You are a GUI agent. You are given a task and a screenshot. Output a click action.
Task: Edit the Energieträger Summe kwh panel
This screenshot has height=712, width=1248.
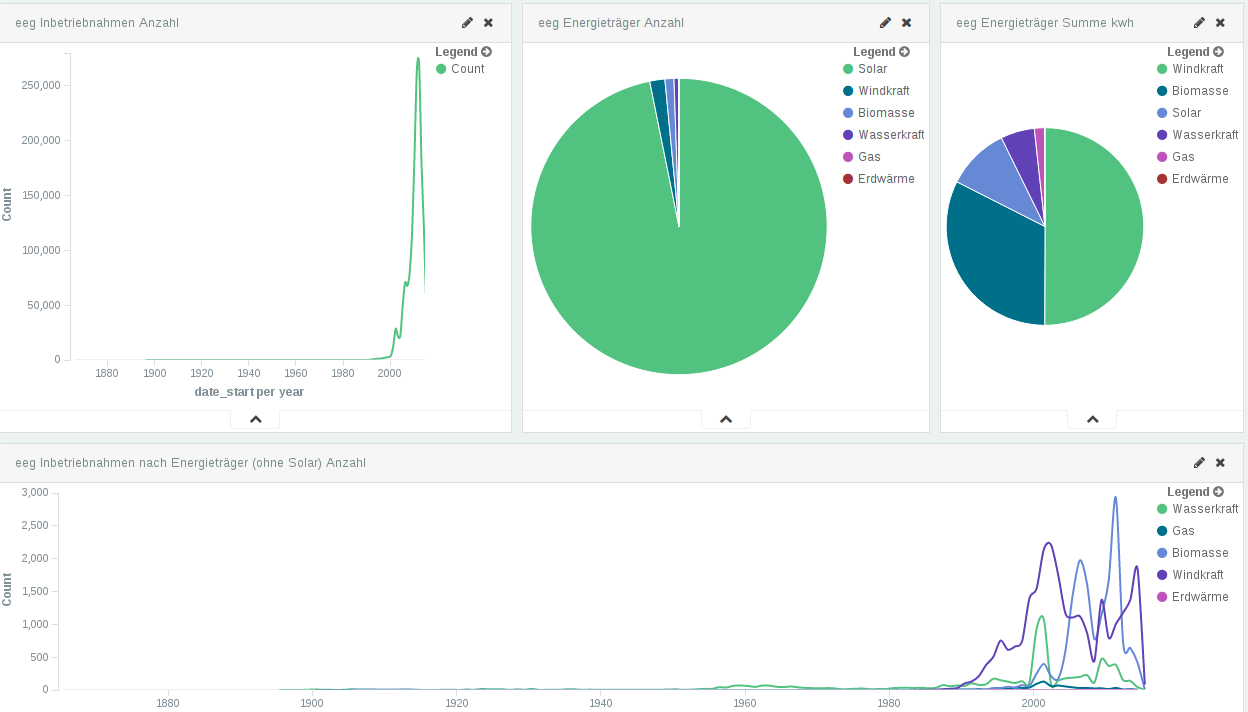coord(1199,22)
